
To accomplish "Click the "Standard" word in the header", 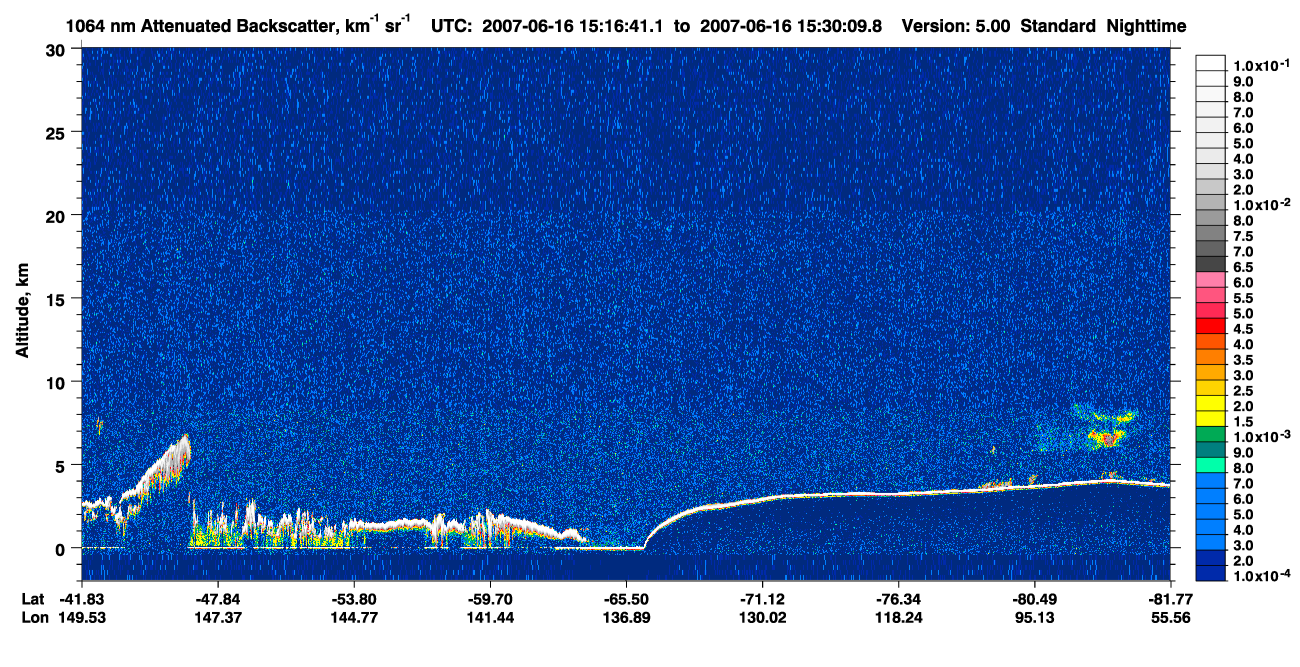I will coord(1060,26).
